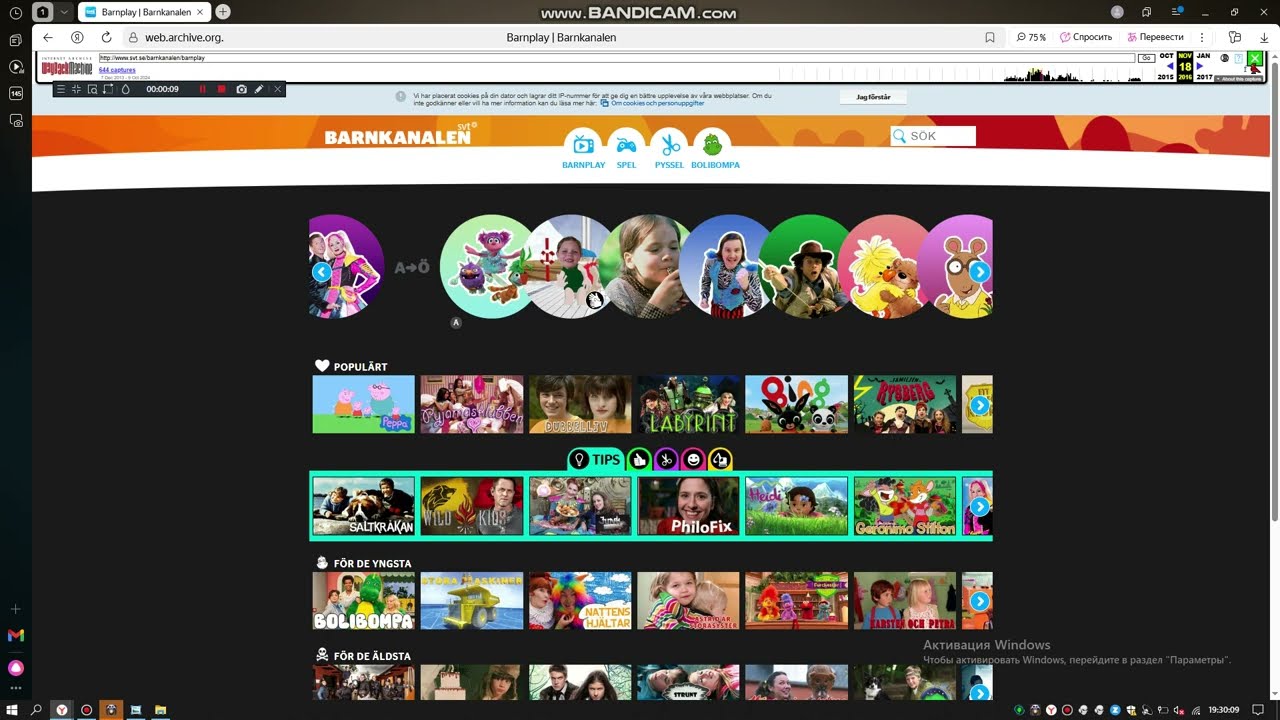Expand About this capture in Wayback bar
Screen dimensions: 1280x720
pyautogui.click(x=1238, y=78)
